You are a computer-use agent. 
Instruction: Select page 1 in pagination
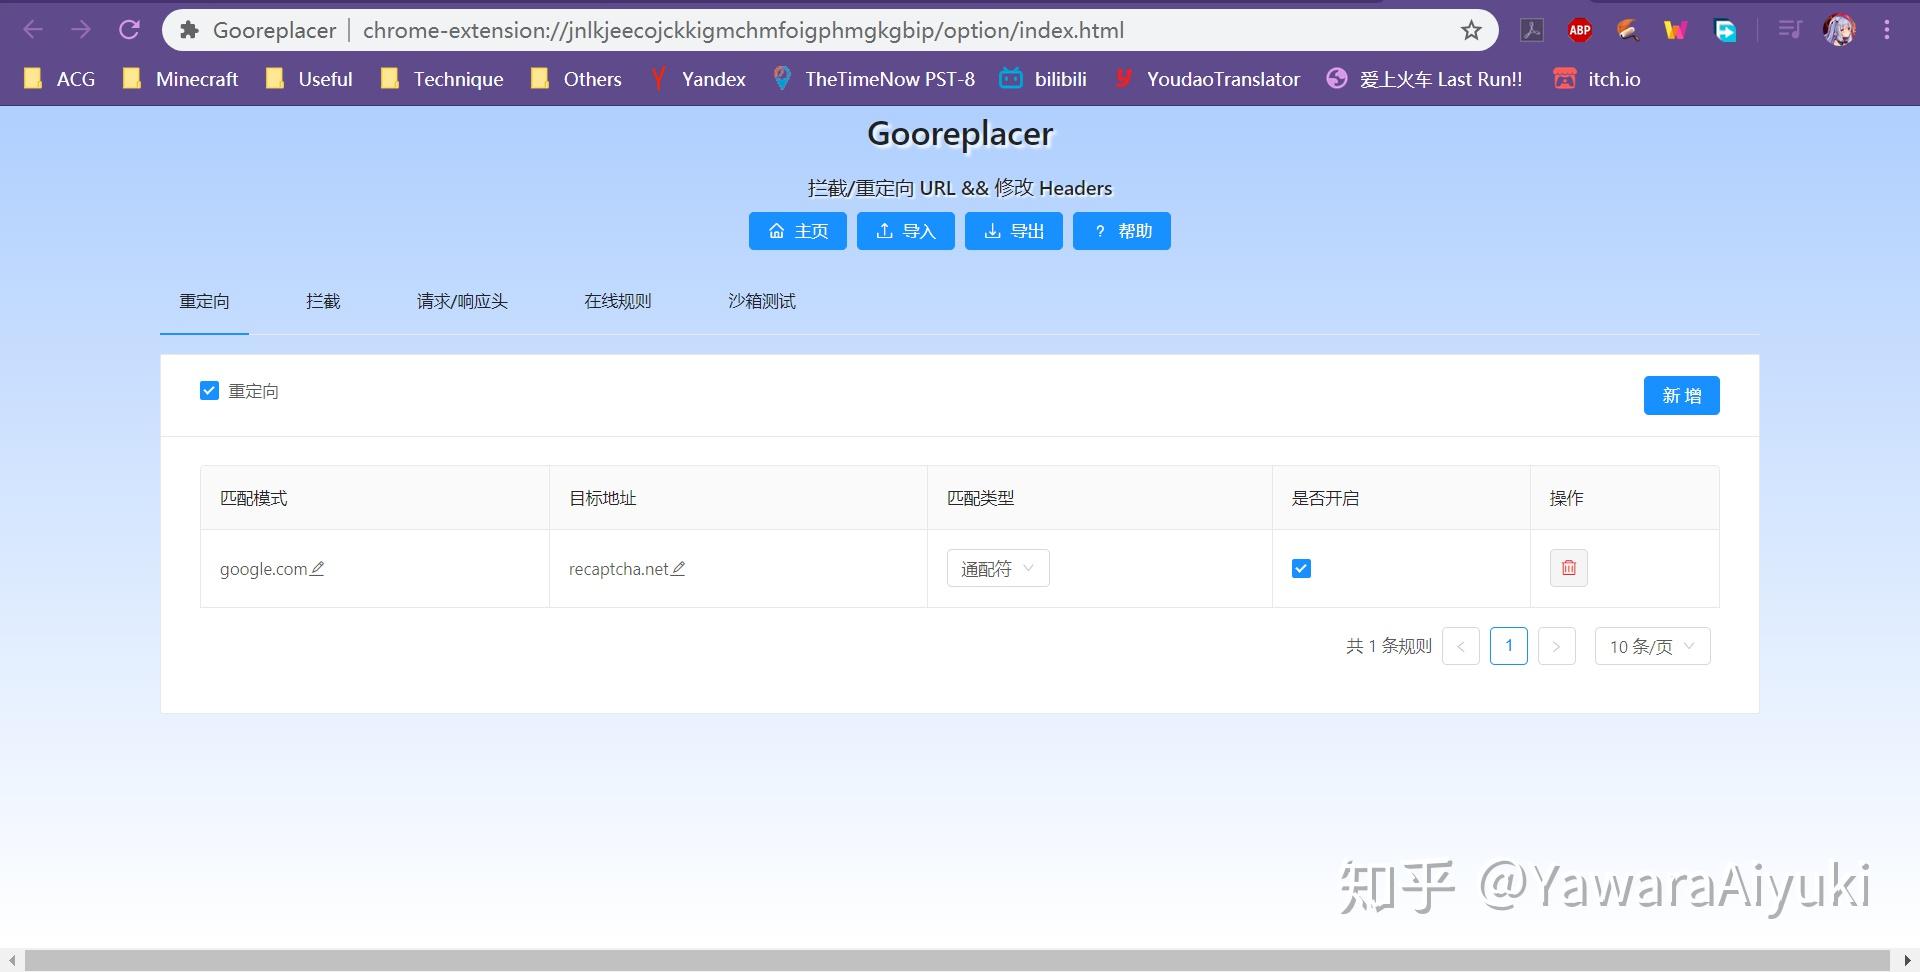pyautogui.click(x=1509, y=646)
